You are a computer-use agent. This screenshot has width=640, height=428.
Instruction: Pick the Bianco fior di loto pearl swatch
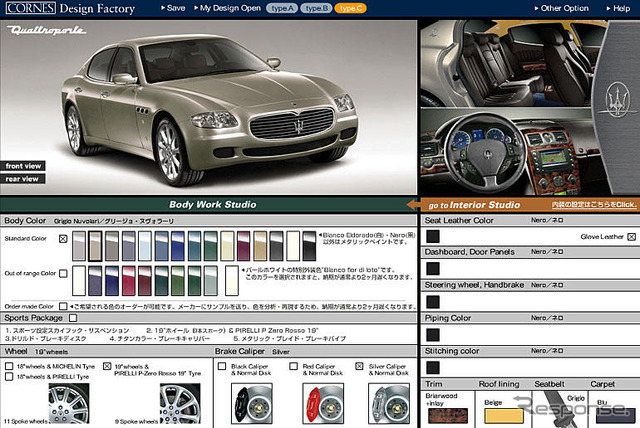231,281
